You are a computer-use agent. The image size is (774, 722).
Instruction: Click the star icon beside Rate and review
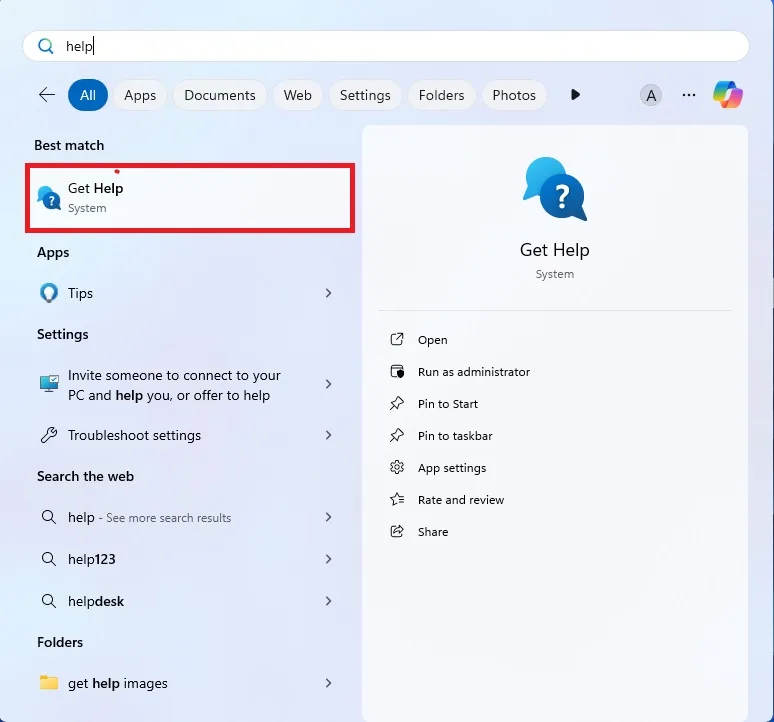click(397, 499)
